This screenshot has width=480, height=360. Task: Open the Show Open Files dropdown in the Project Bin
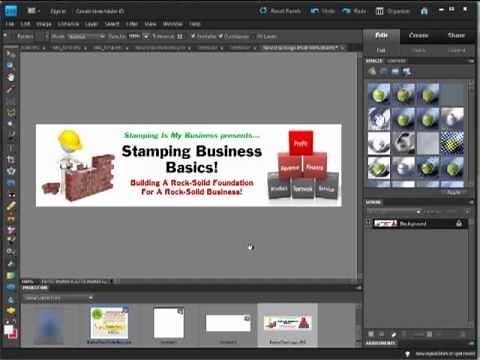pyautogui.click(x=59, y=298)
